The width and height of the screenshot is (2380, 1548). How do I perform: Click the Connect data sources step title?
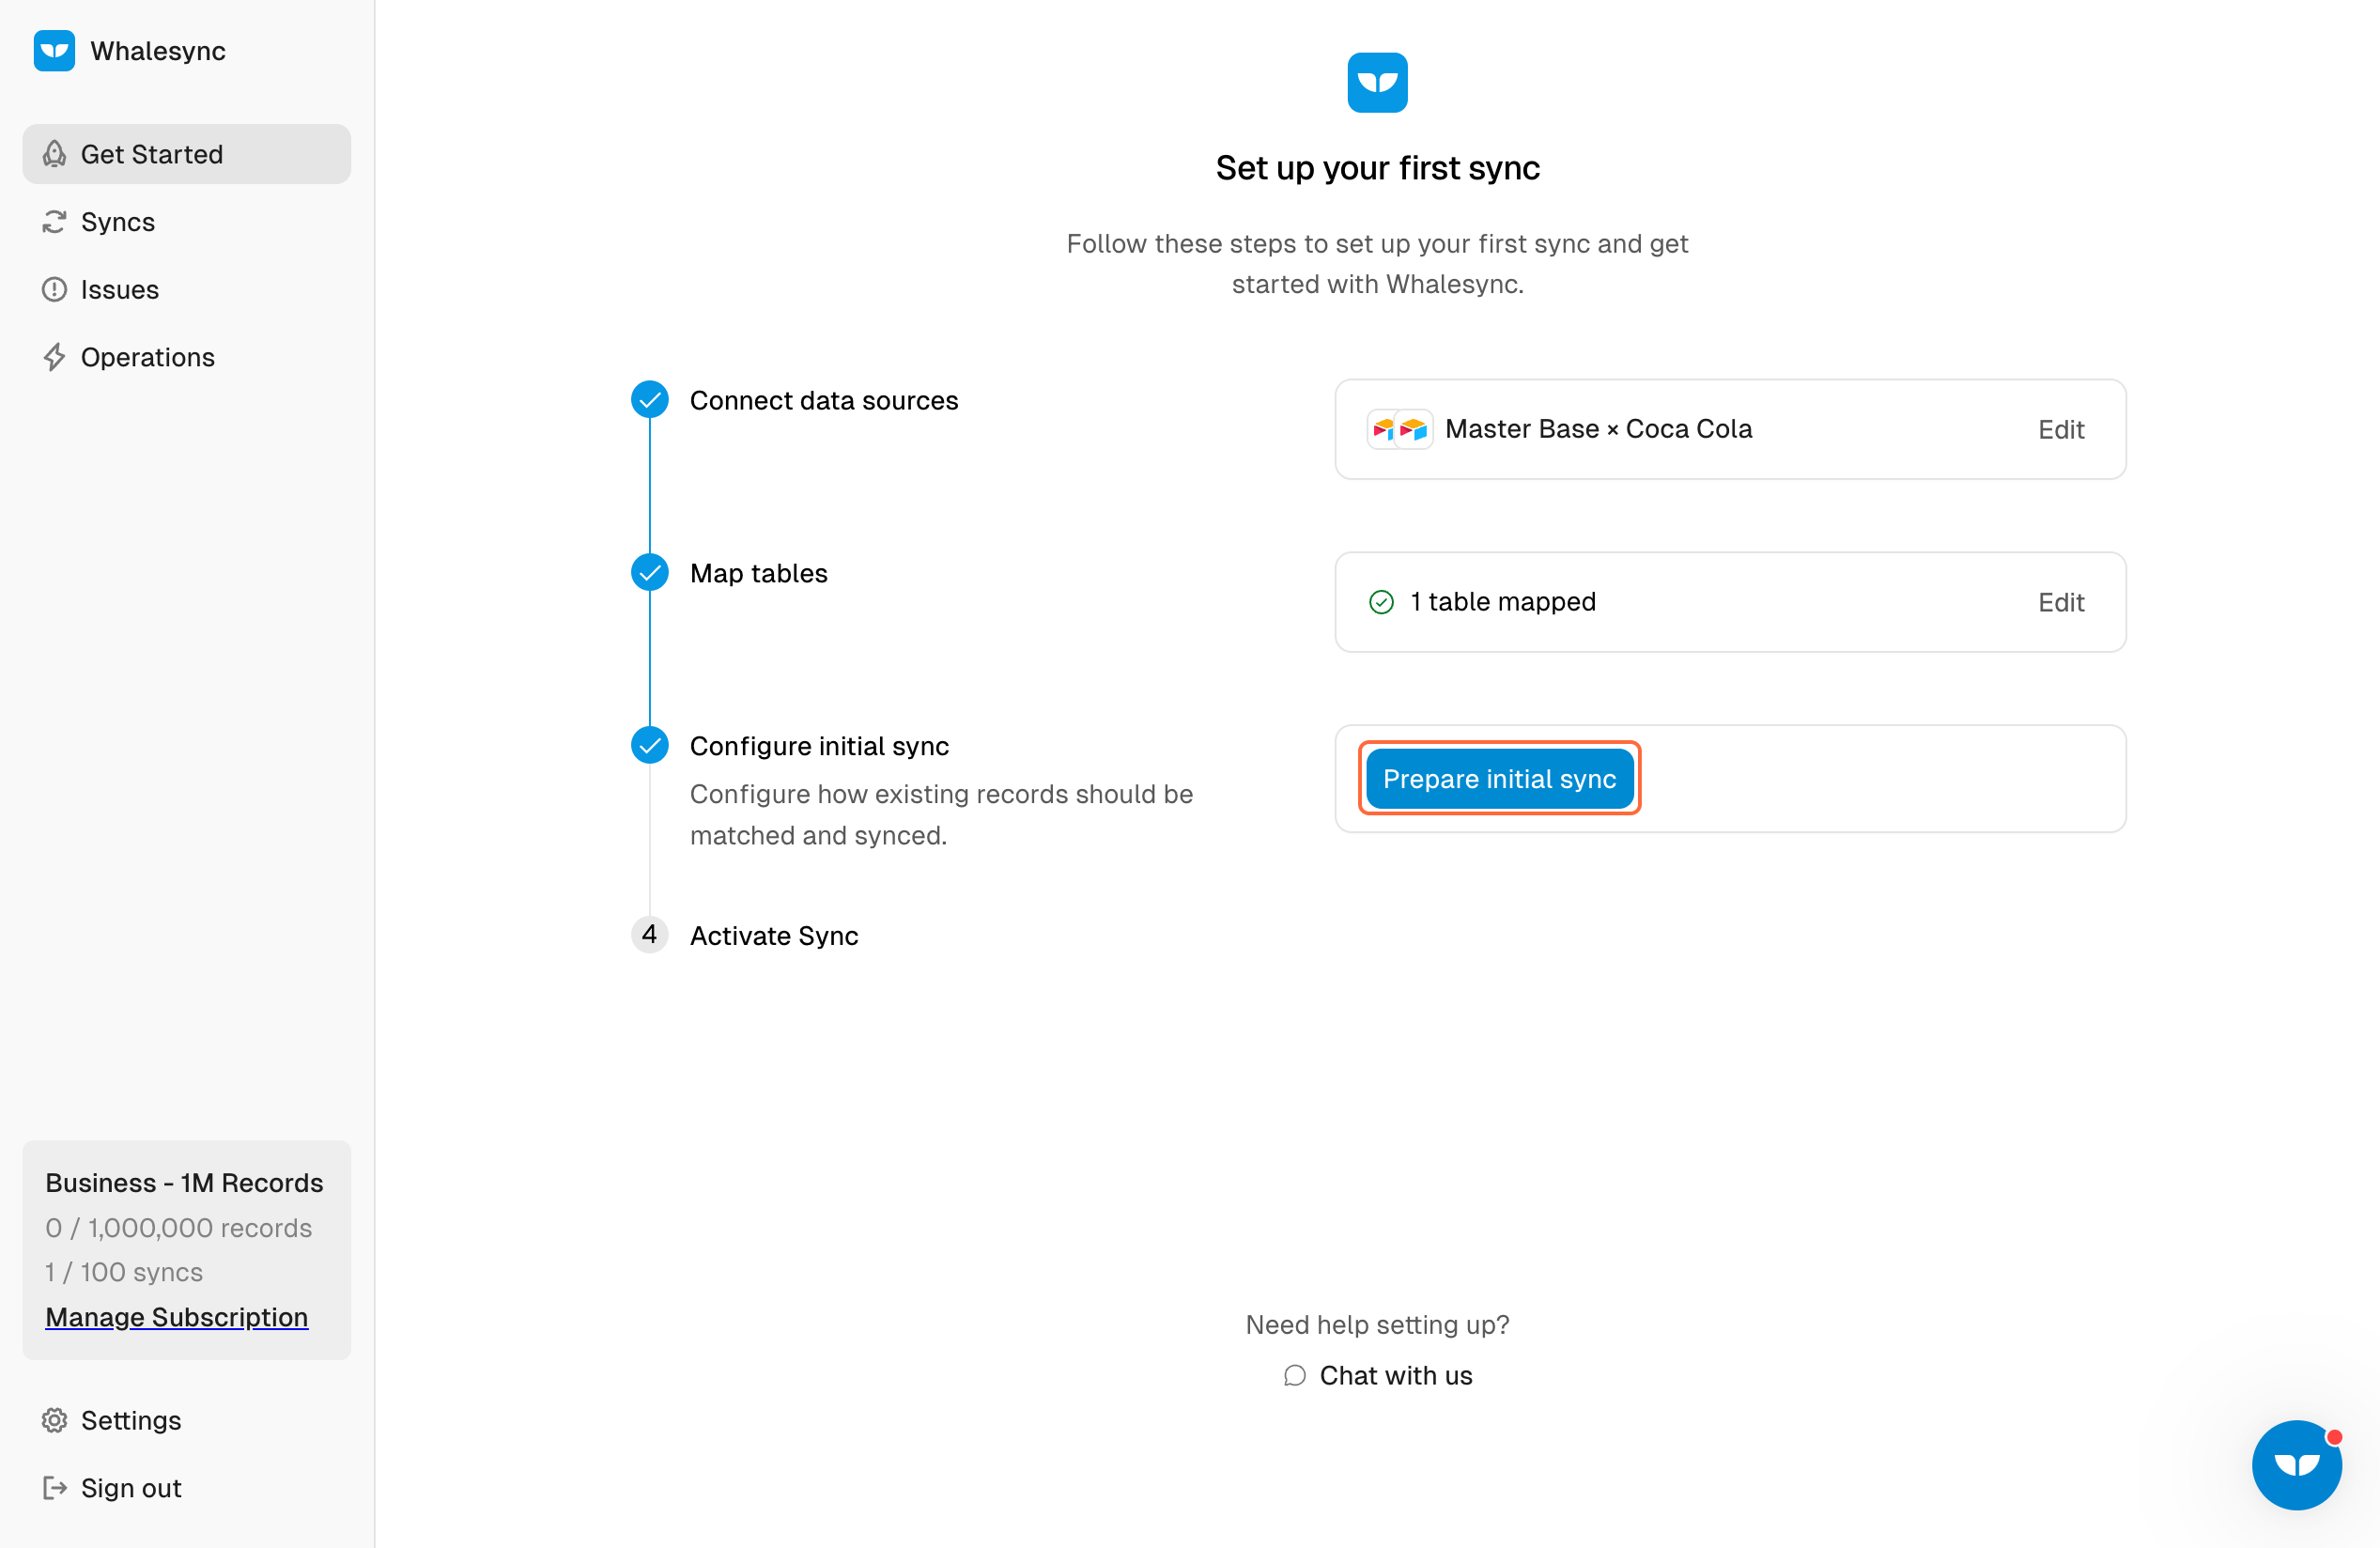coord(824,401)
